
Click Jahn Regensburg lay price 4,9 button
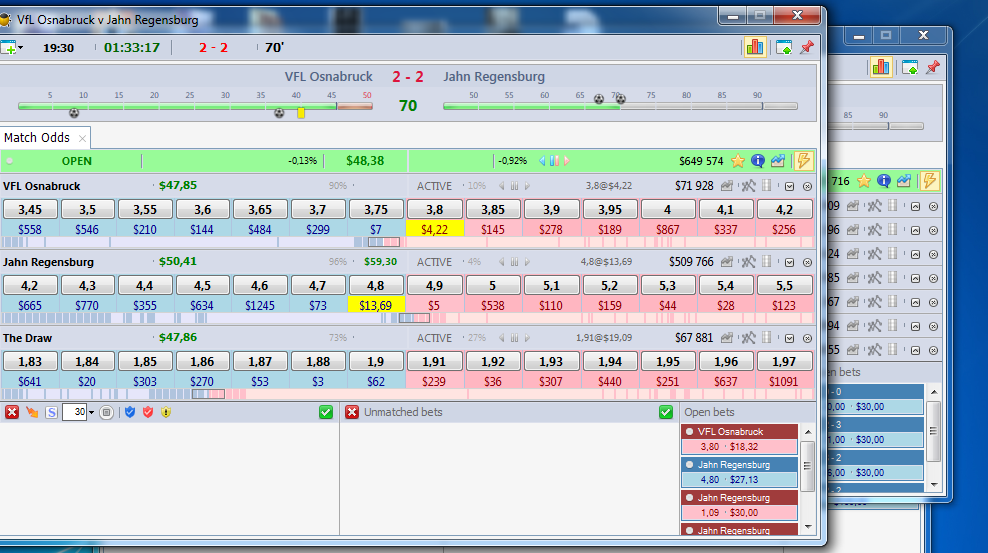(x=434, y=285)
